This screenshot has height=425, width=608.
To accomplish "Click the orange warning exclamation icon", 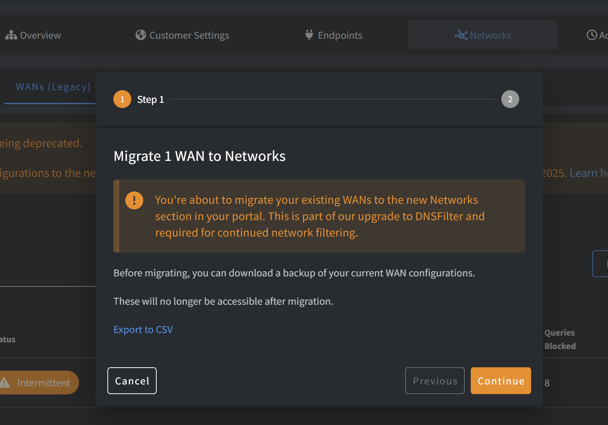I will [x=134, y=200].
